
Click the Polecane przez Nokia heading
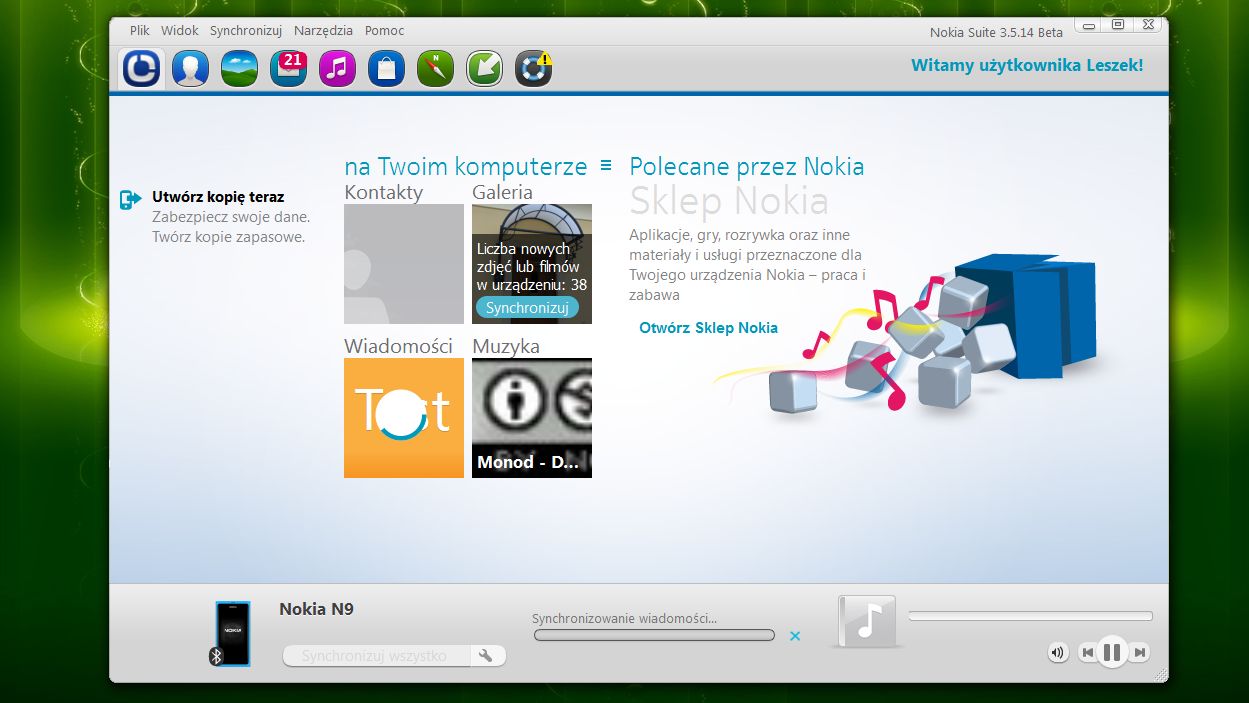click(x=747, y=166)
